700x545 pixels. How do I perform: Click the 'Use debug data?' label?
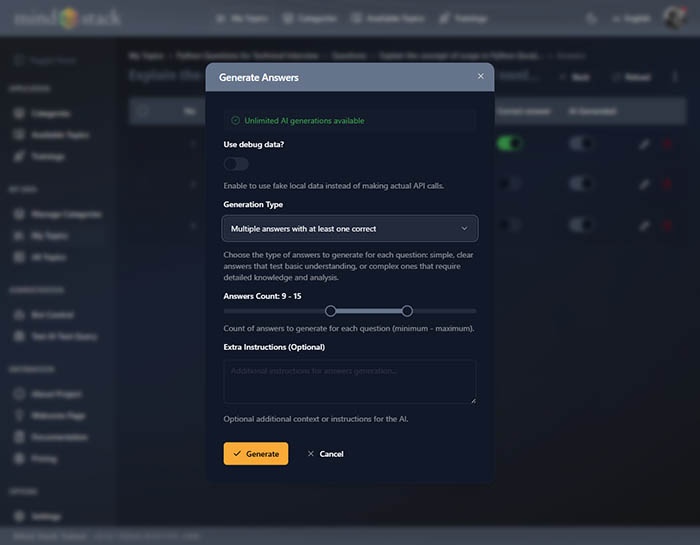pos(254,144)
